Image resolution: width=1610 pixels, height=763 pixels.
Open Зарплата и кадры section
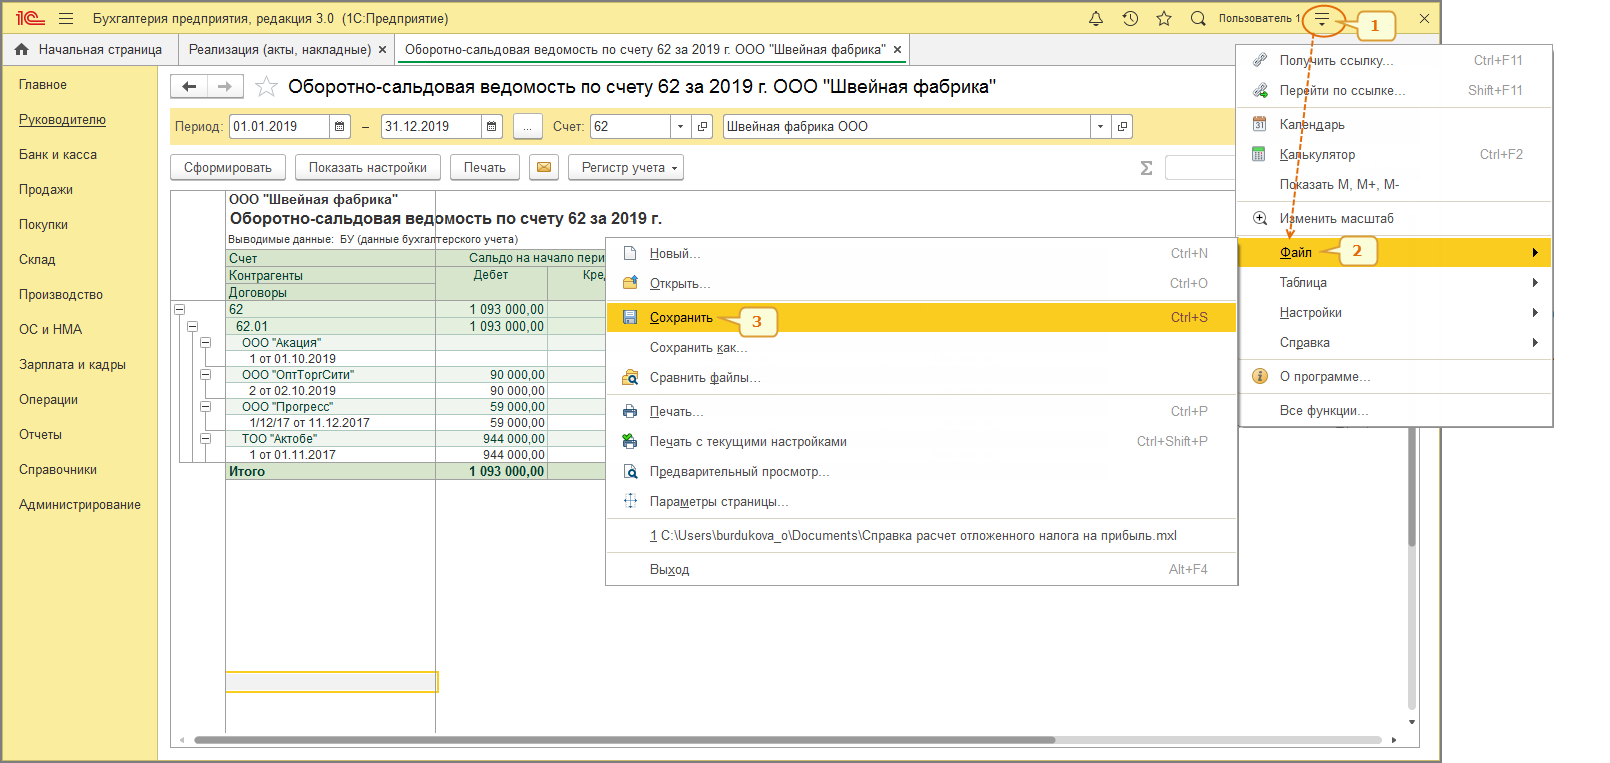tap(72, 364)
